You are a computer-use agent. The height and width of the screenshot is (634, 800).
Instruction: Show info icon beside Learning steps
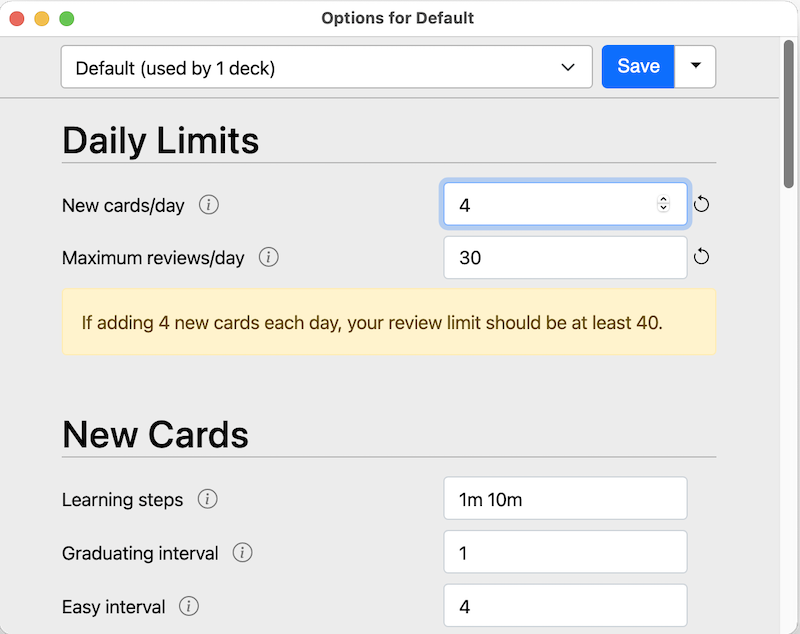(207, 499)
